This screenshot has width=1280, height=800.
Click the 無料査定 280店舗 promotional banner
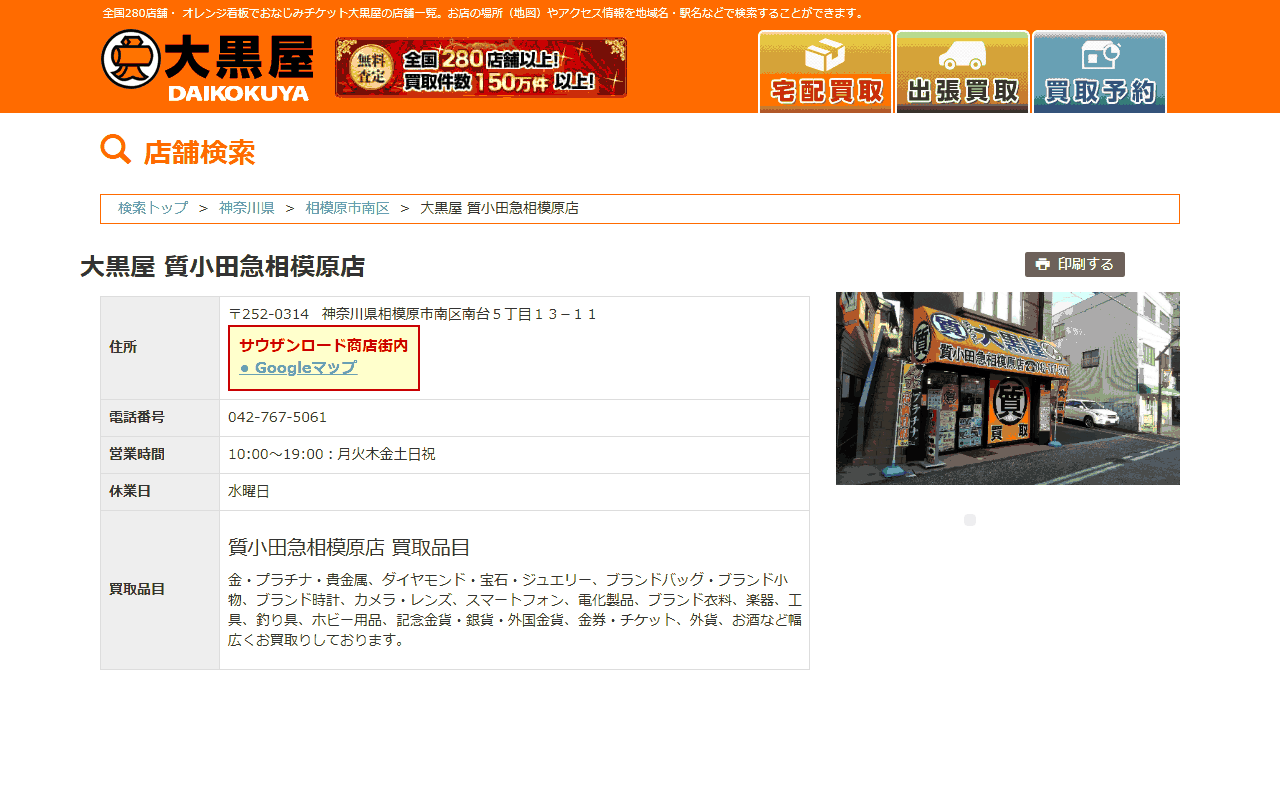[481, 68]
